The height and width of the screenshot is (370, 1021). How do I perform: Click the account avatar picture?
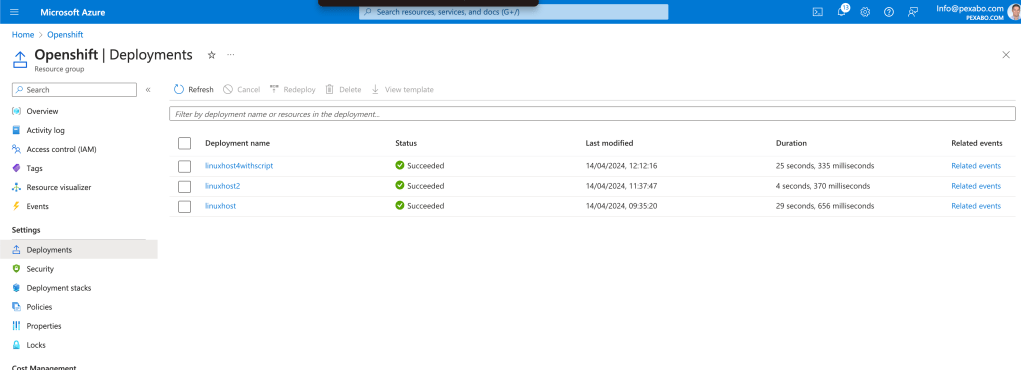[1014, 12]
